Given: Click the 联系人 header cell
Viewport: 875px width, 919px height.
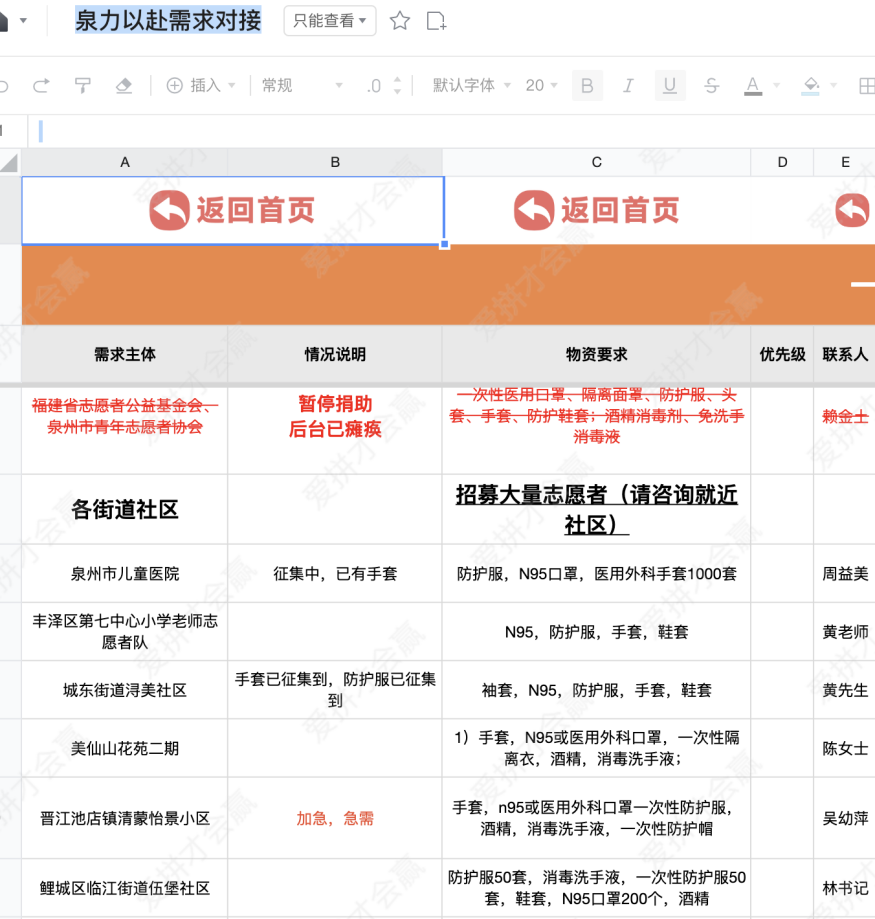Looking at the screenshot, I should 845,355.
